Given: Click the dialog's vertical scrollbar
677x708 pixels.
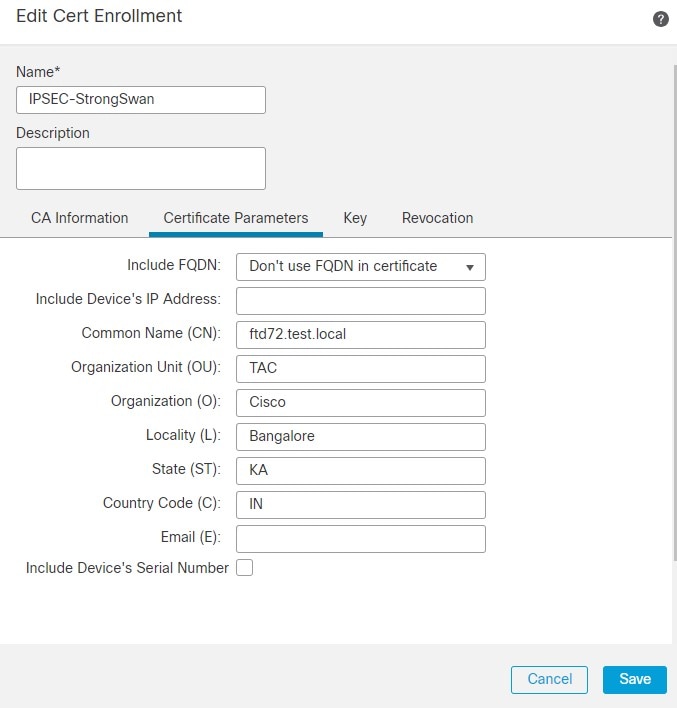Looking at the screenshot, I should pos(675,312).
